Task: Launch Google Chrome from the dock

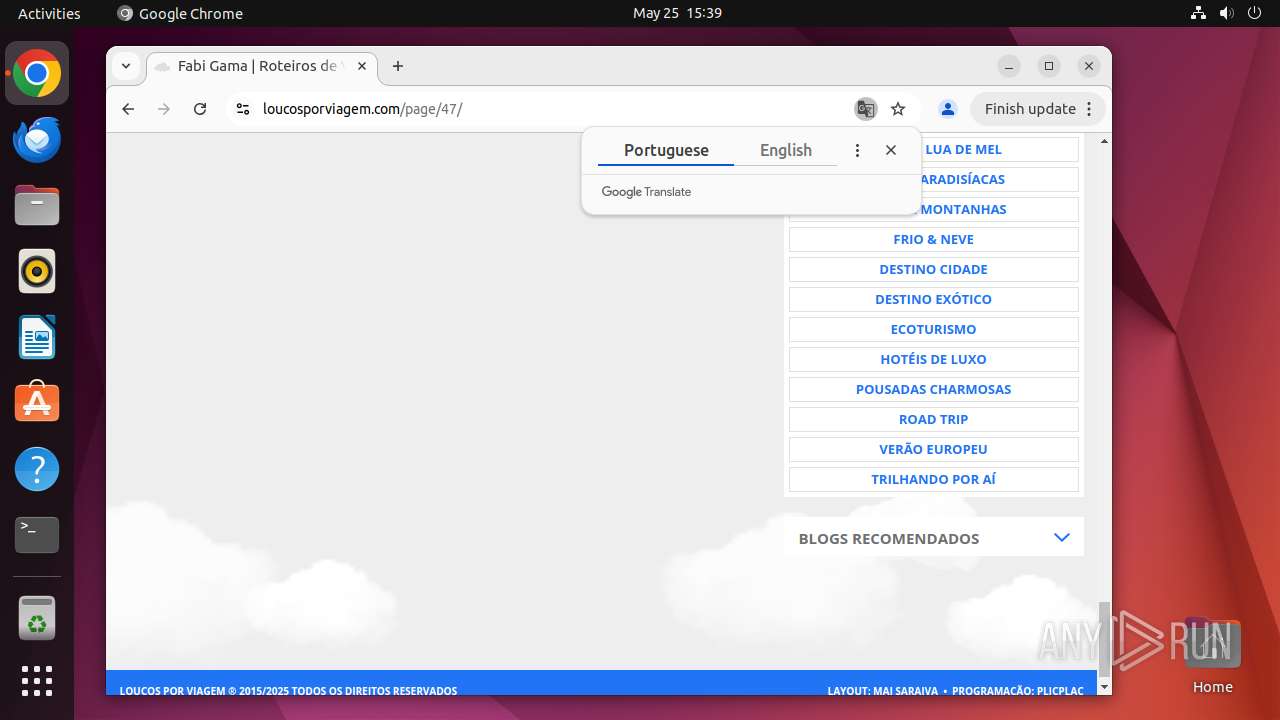Action: (37, 74)
